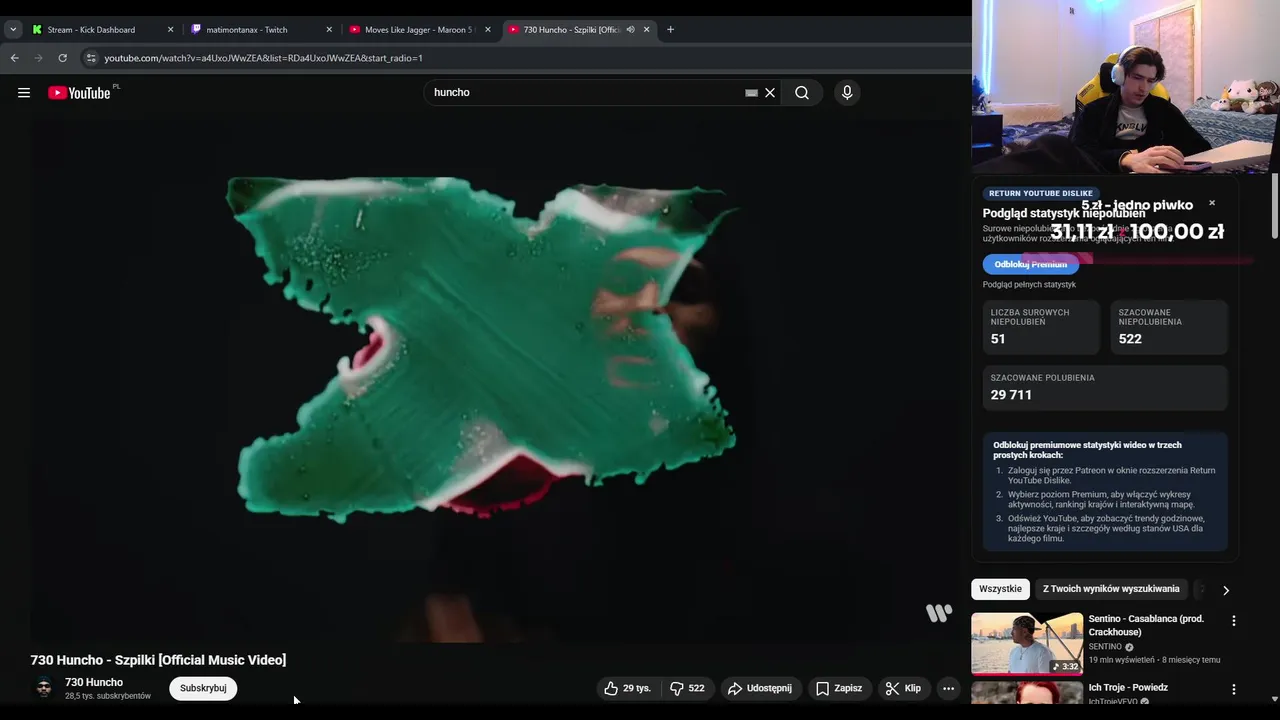Click the 28,5 tys. subskrybentów text
The image size is (1280, 720).
coord(108,696)
